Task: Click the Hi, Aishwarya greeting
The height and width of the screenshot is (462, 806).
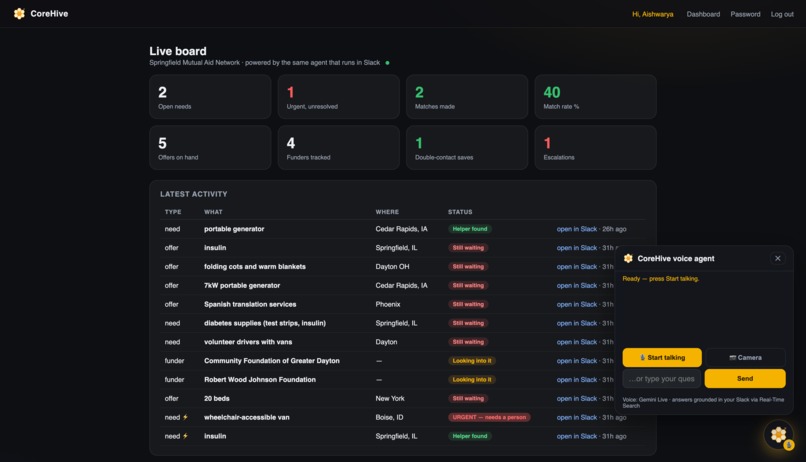Action: tap(653, 14)
